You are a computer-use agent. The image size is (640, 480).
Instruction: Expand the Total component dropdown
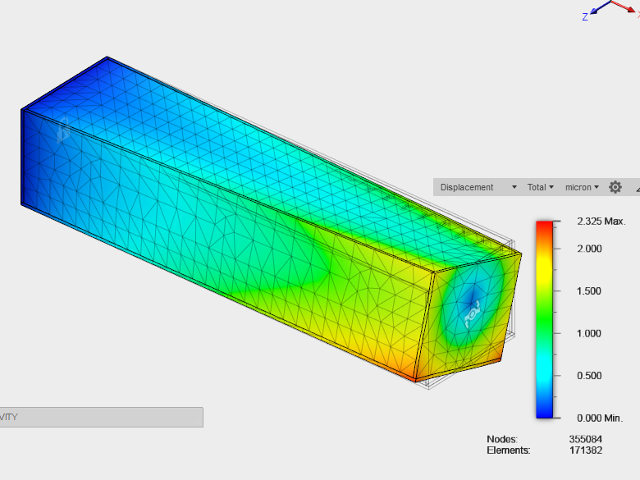click(540, 187)
